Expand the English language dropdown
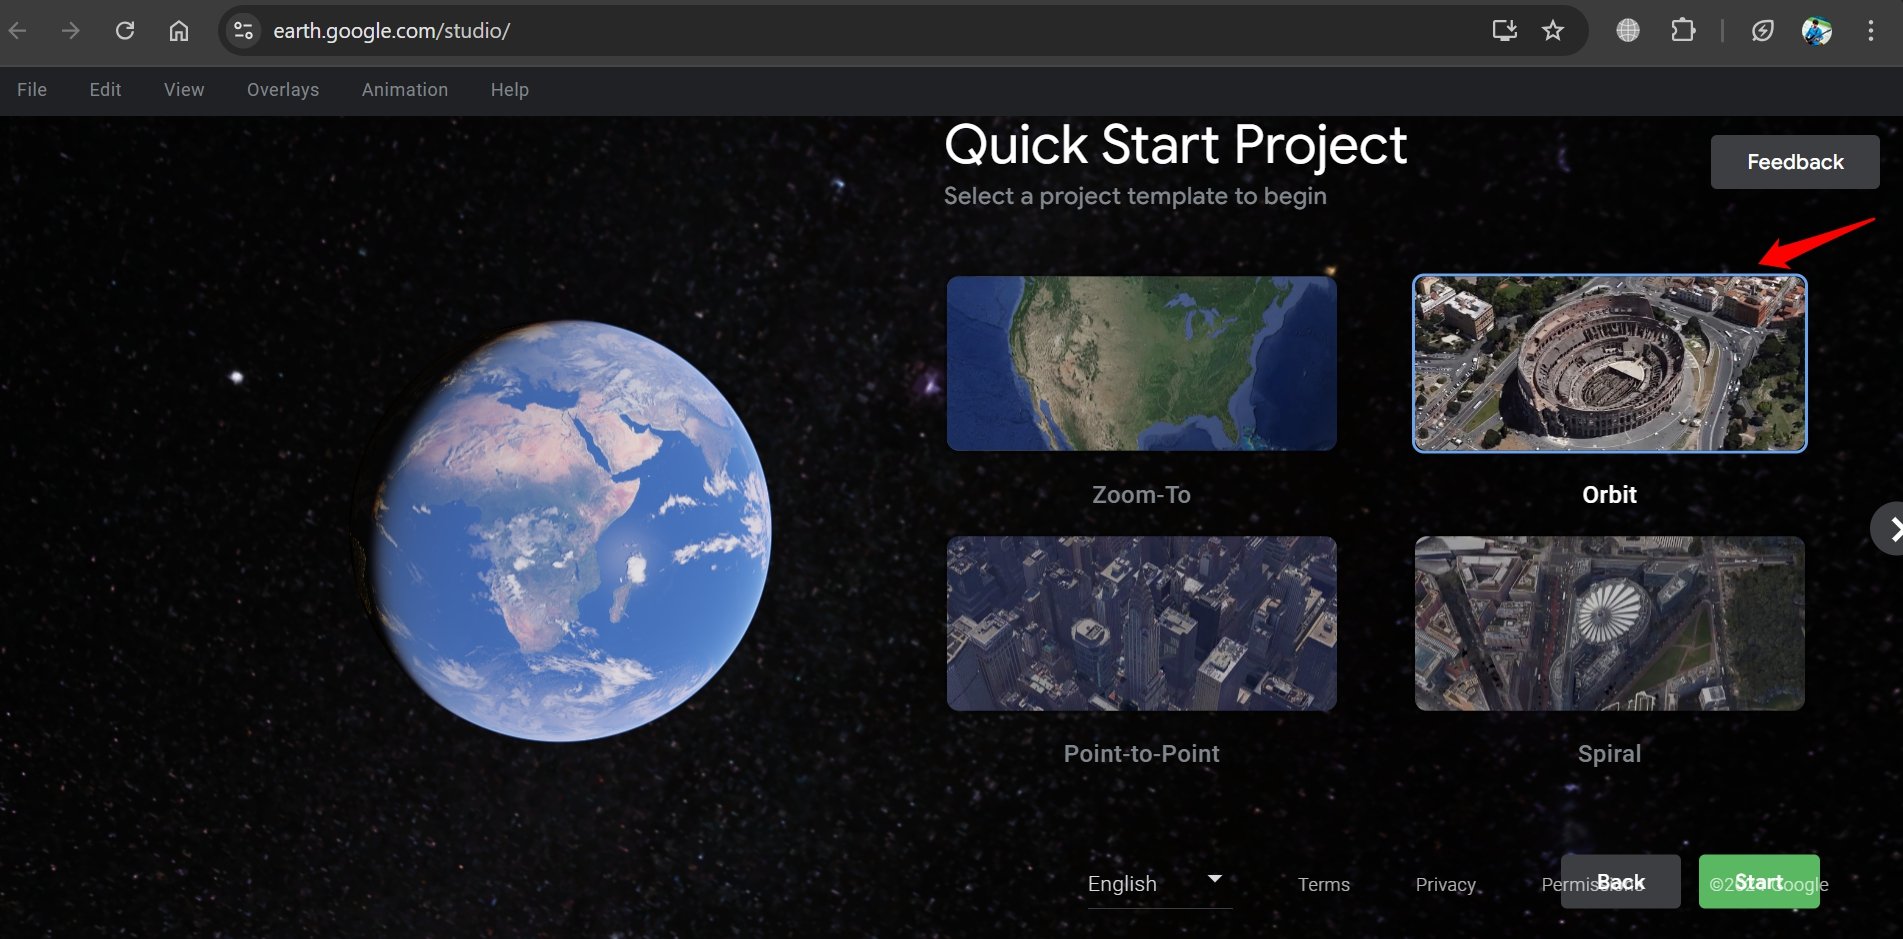The image size is (1903, 939). coord(1159,884)
